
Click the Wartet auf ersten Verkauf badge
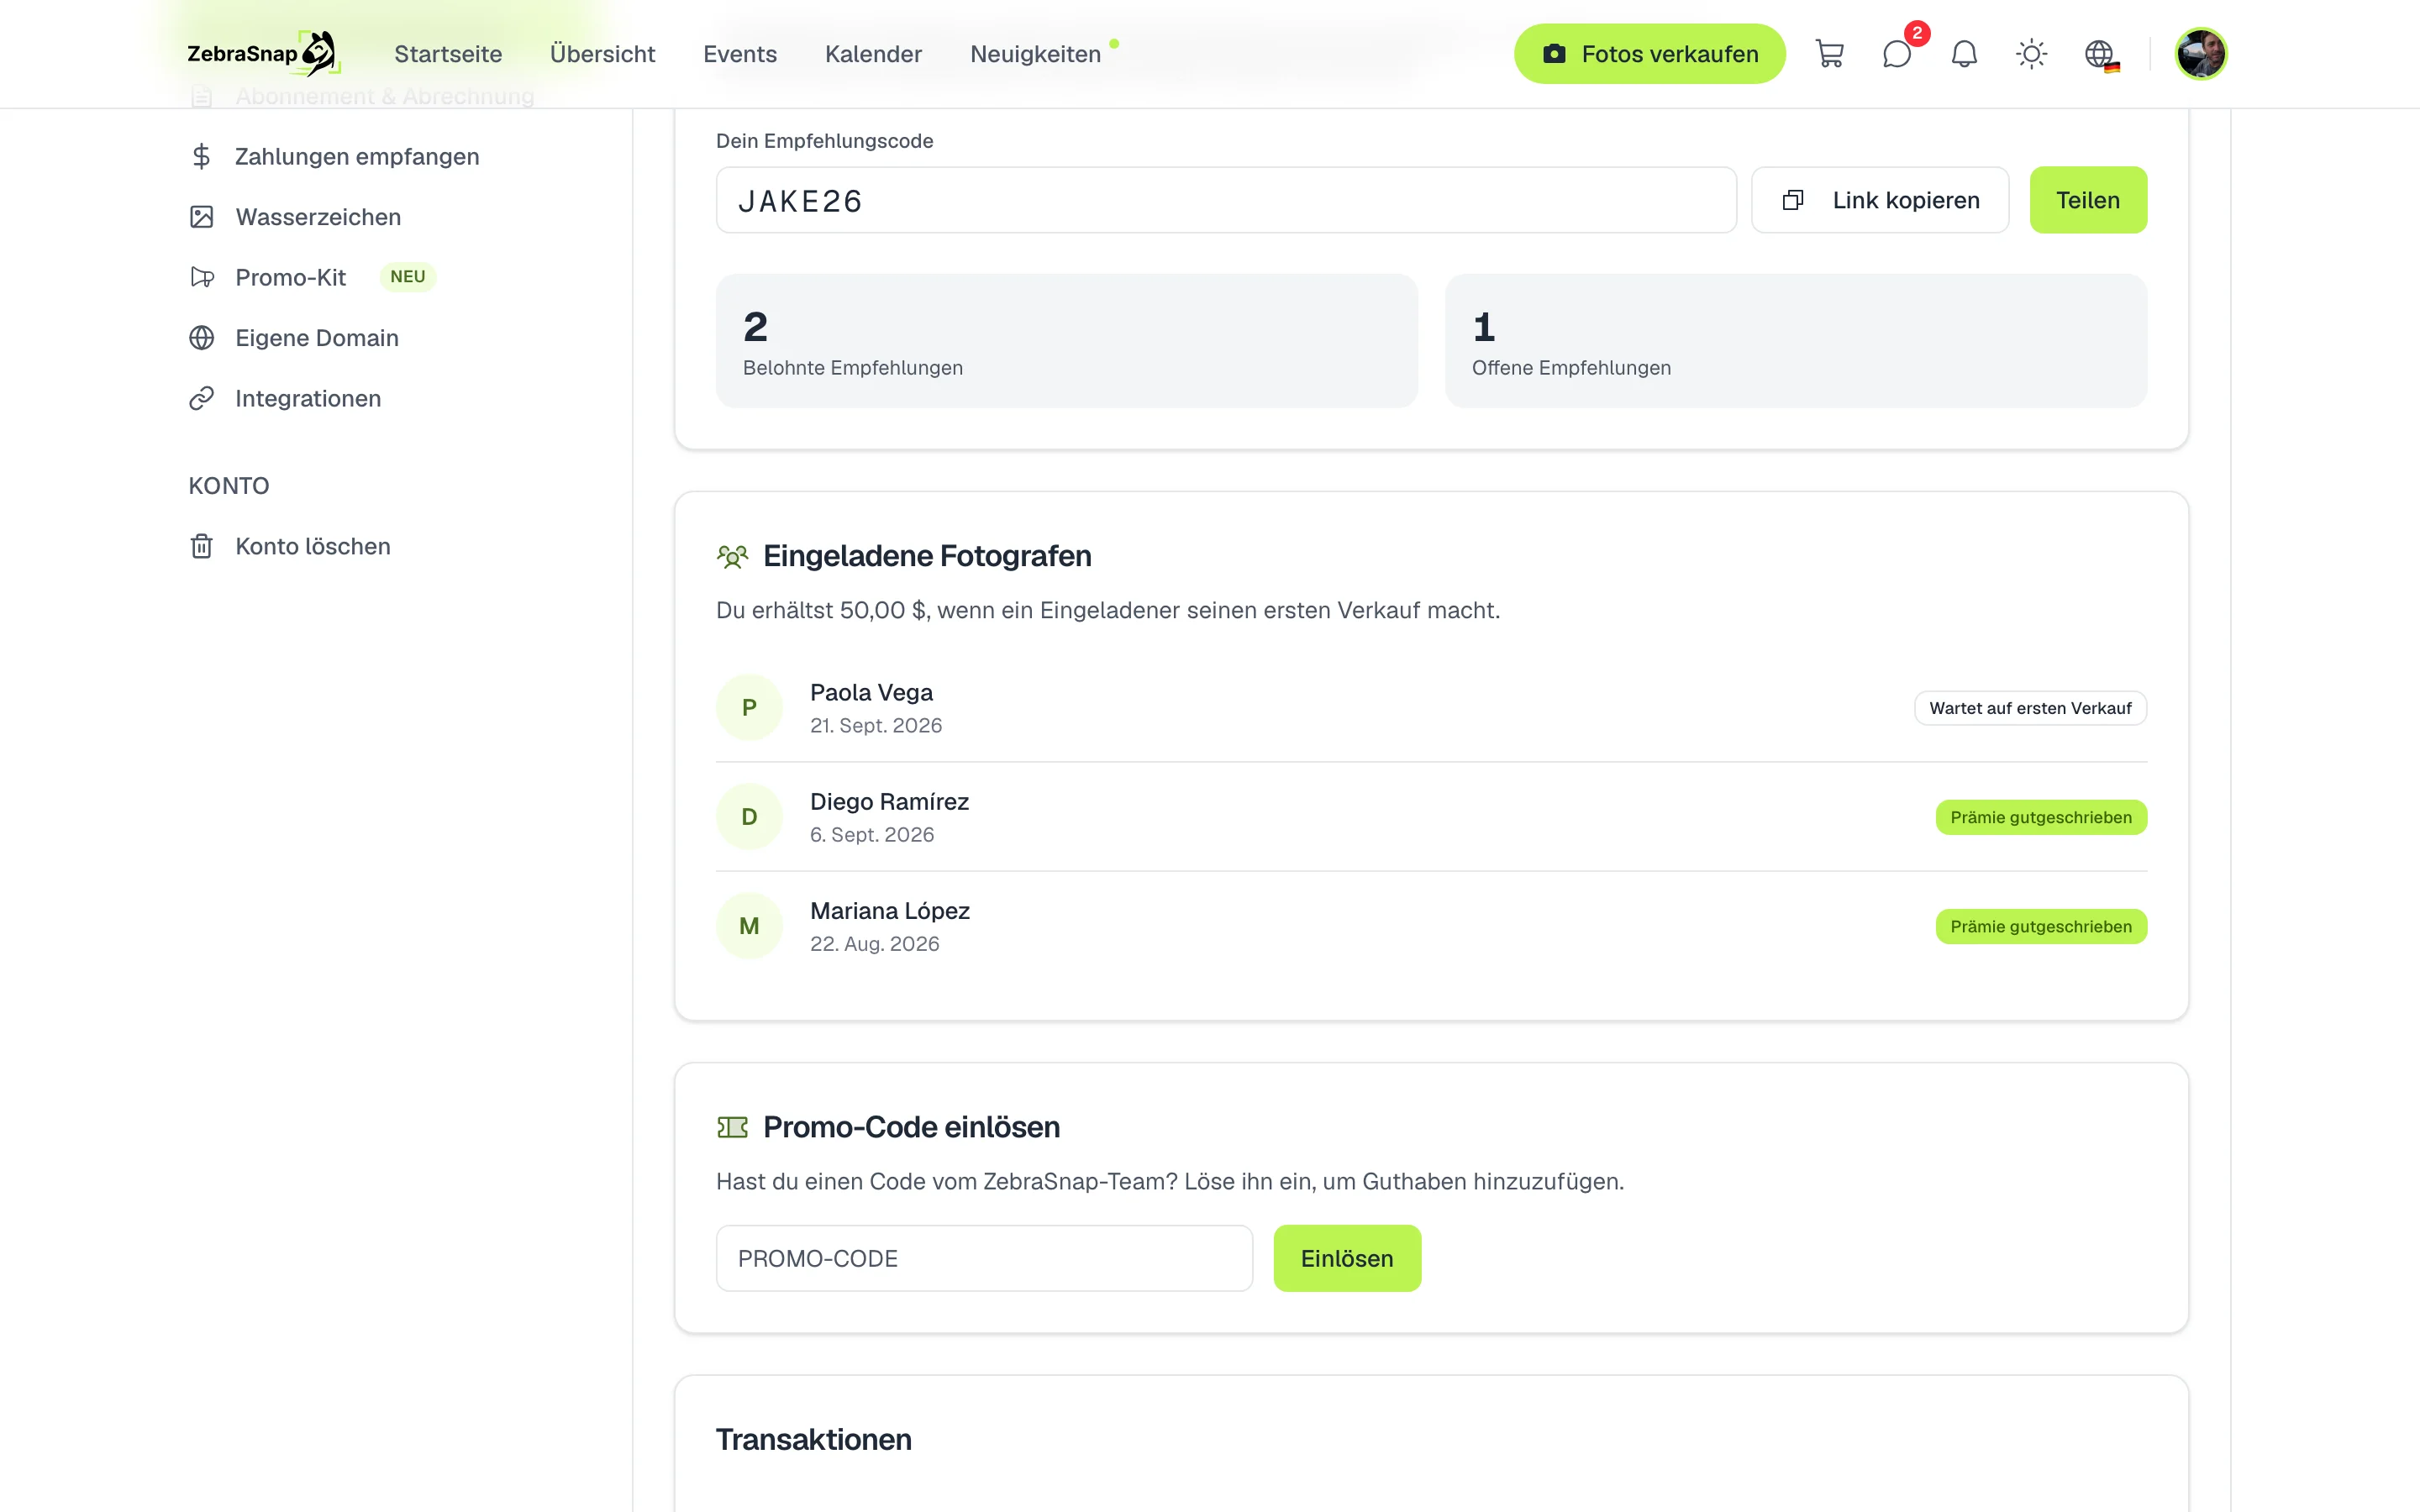(2030, 708)
